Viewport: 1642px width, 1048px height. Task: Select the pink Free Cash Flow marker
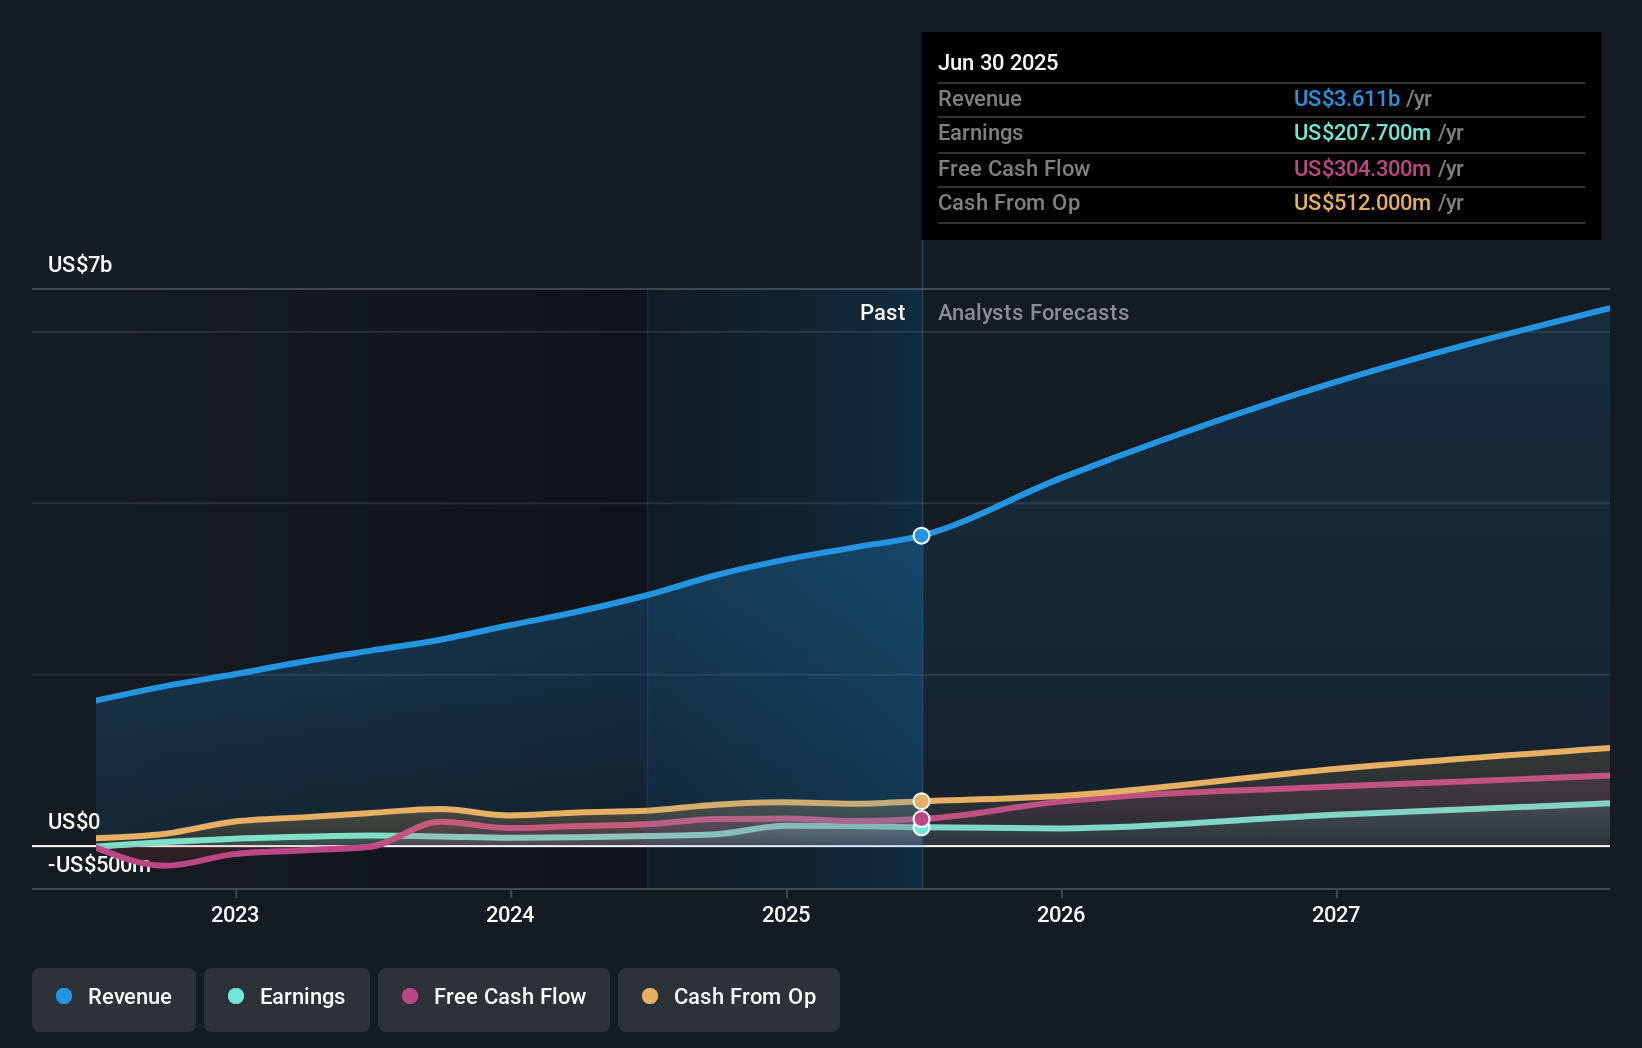click(x=921, y=818)
